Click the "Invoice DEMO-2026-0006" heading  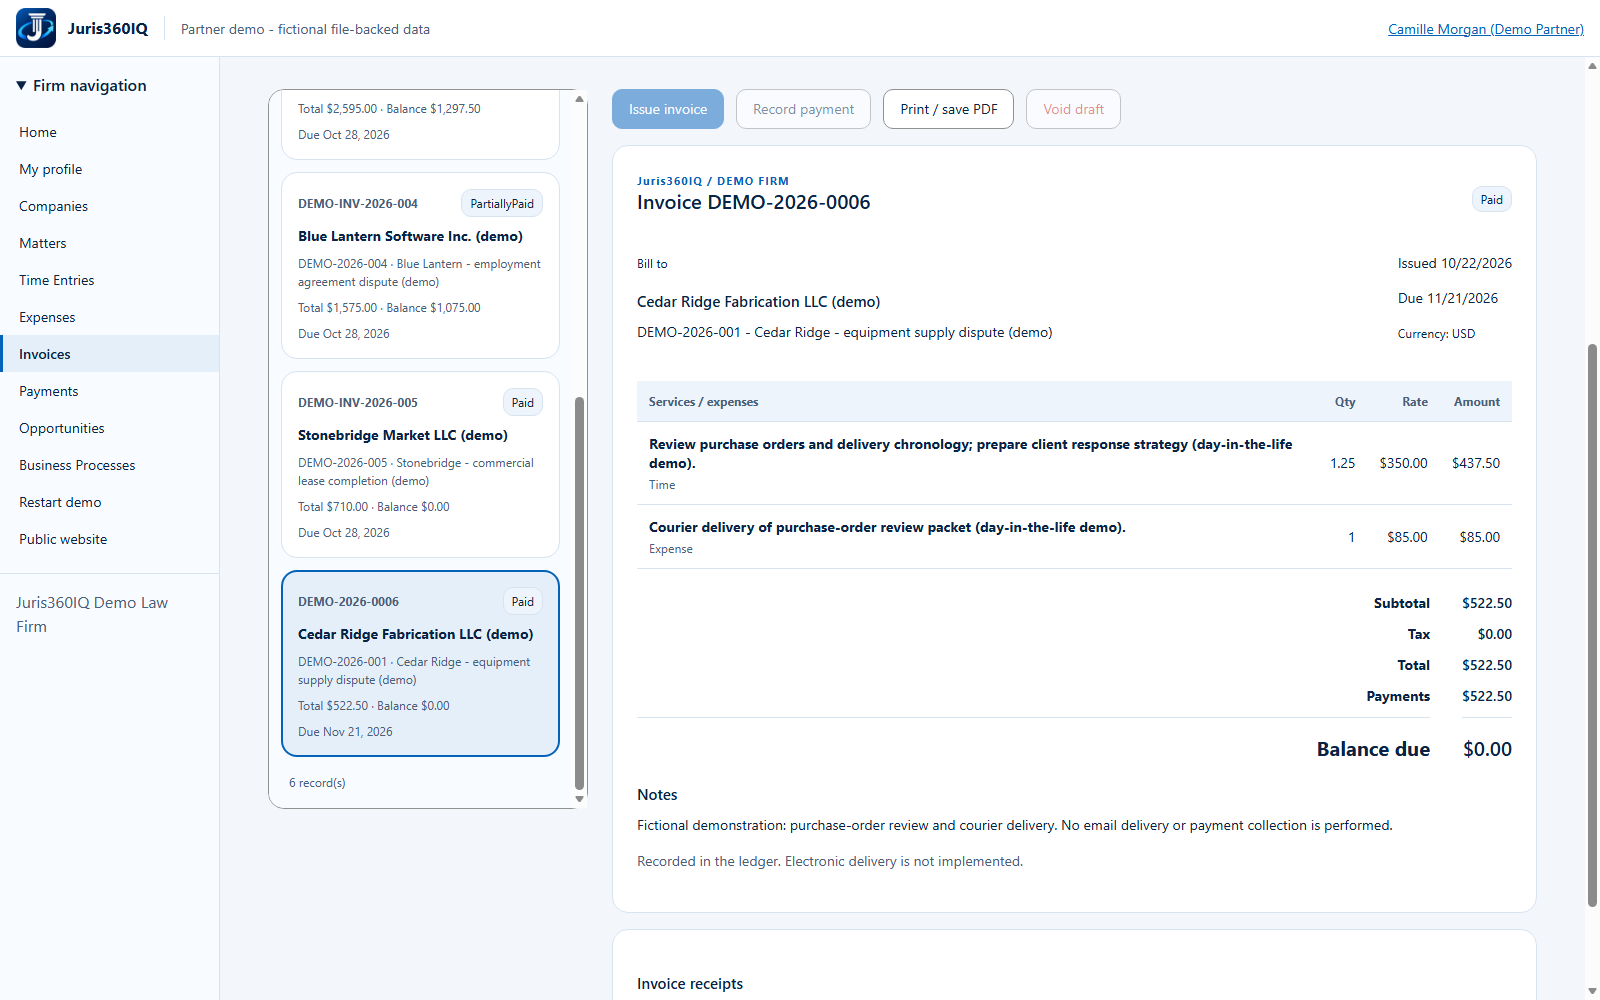(x=753, y=203)
